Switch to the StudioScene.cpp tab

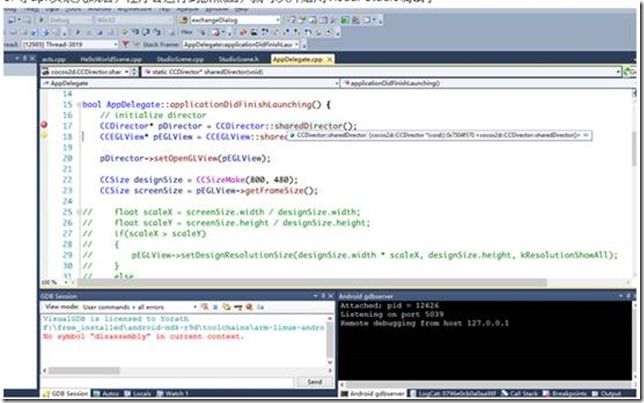pos(180,60)
